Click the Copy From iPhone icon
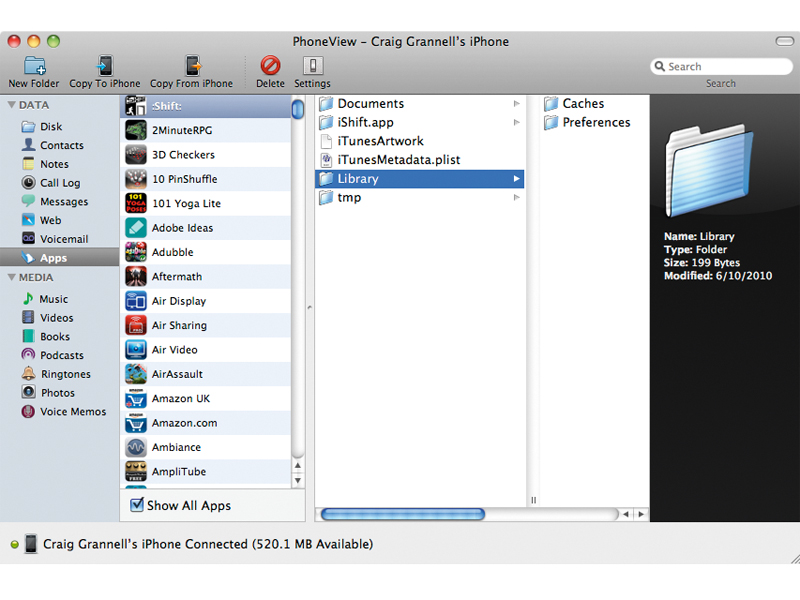The height and width of the screenshot is (600, 800). coord(193,66)
